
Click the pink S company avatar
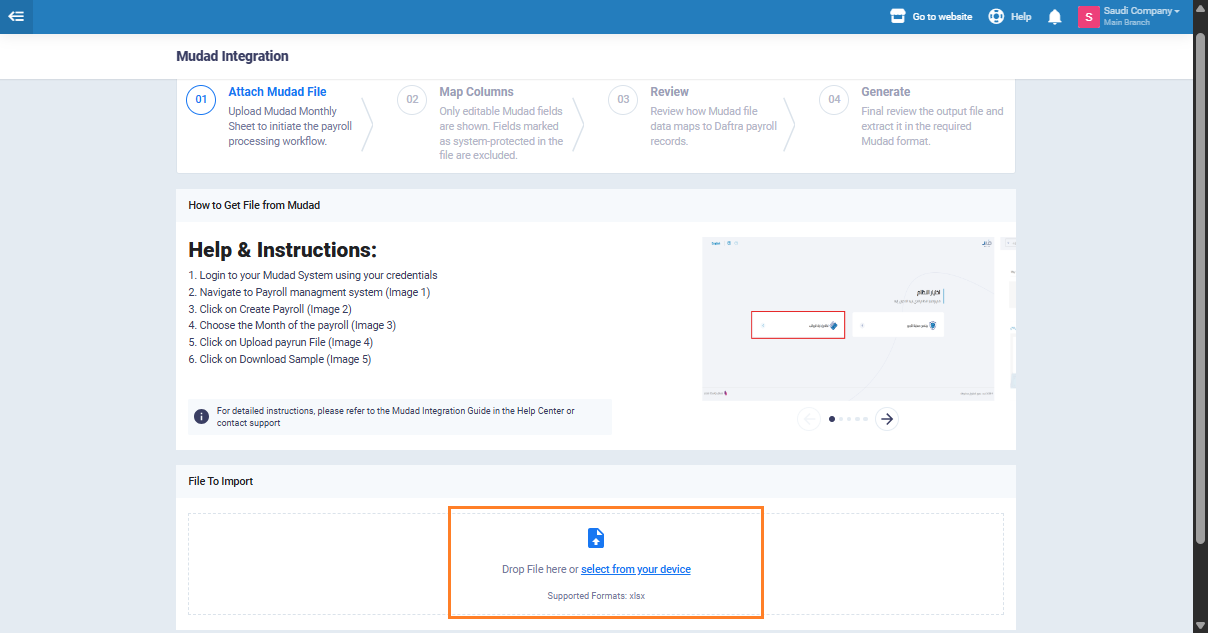click(x=1088, y=17)
